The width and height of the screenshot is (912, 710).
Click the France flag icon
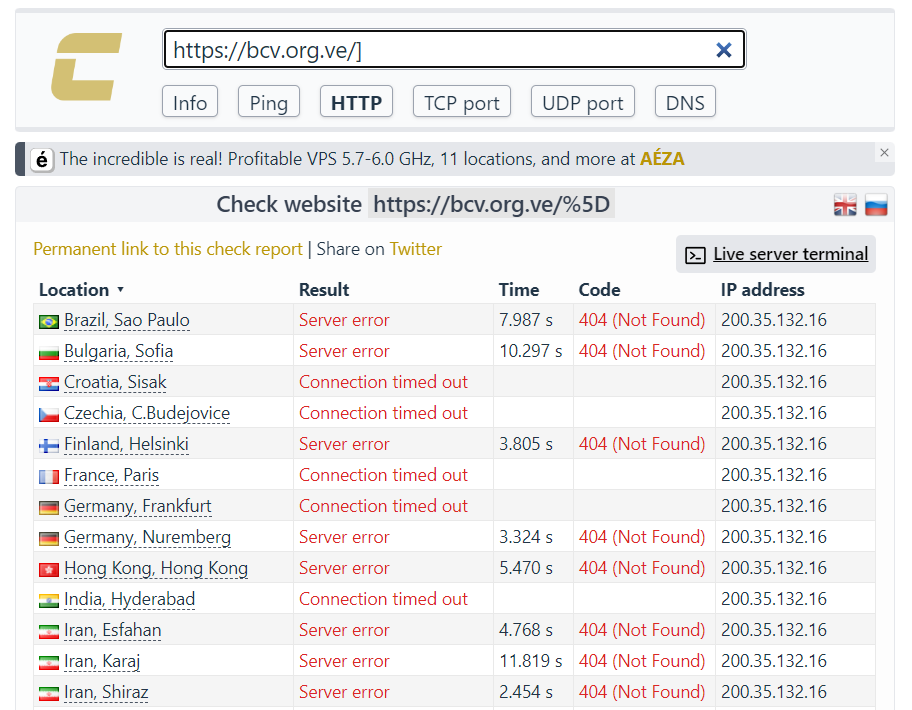point(49,476)
